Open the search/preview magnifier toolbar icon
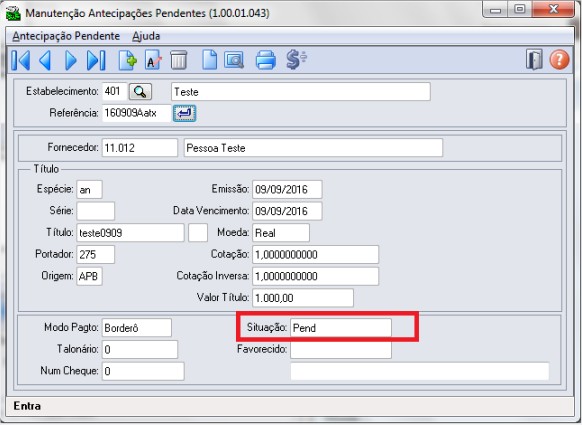The image size is (582, 425). 234,60
